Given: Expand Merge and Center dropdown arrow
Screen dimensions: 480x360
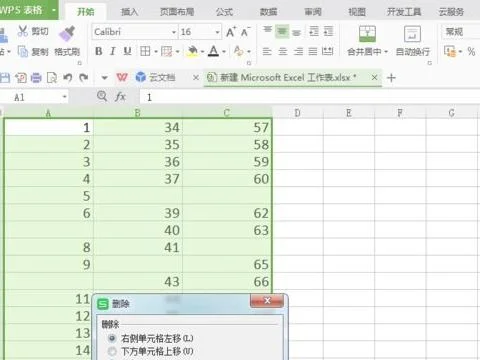Looking at the screenshot, I should click(386, 52).
